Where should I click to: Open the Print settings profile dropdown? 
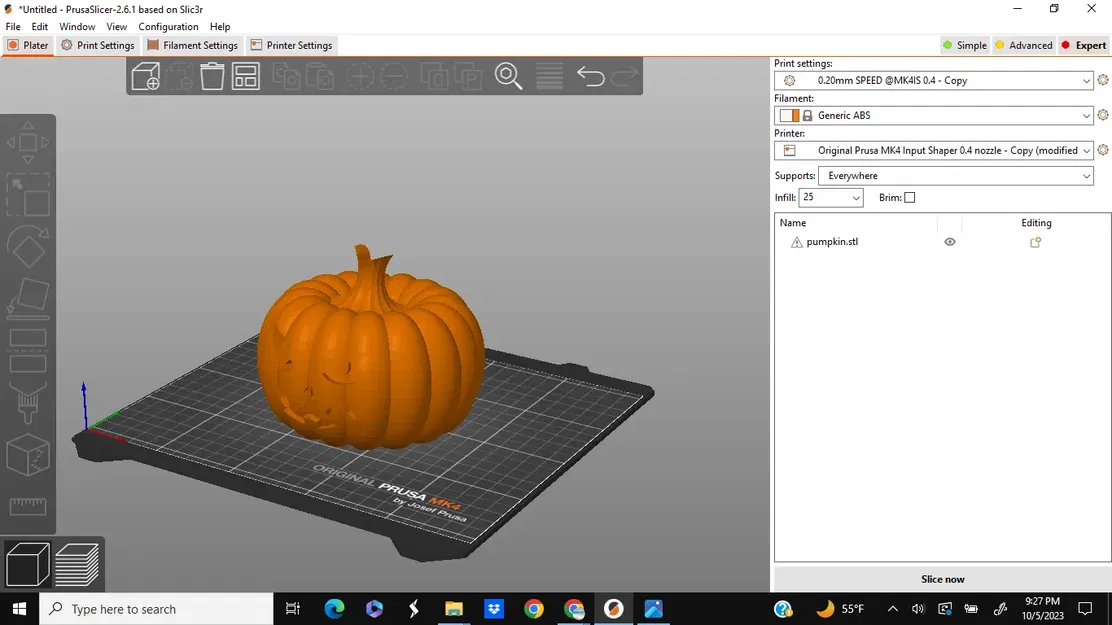click(933, 80)
